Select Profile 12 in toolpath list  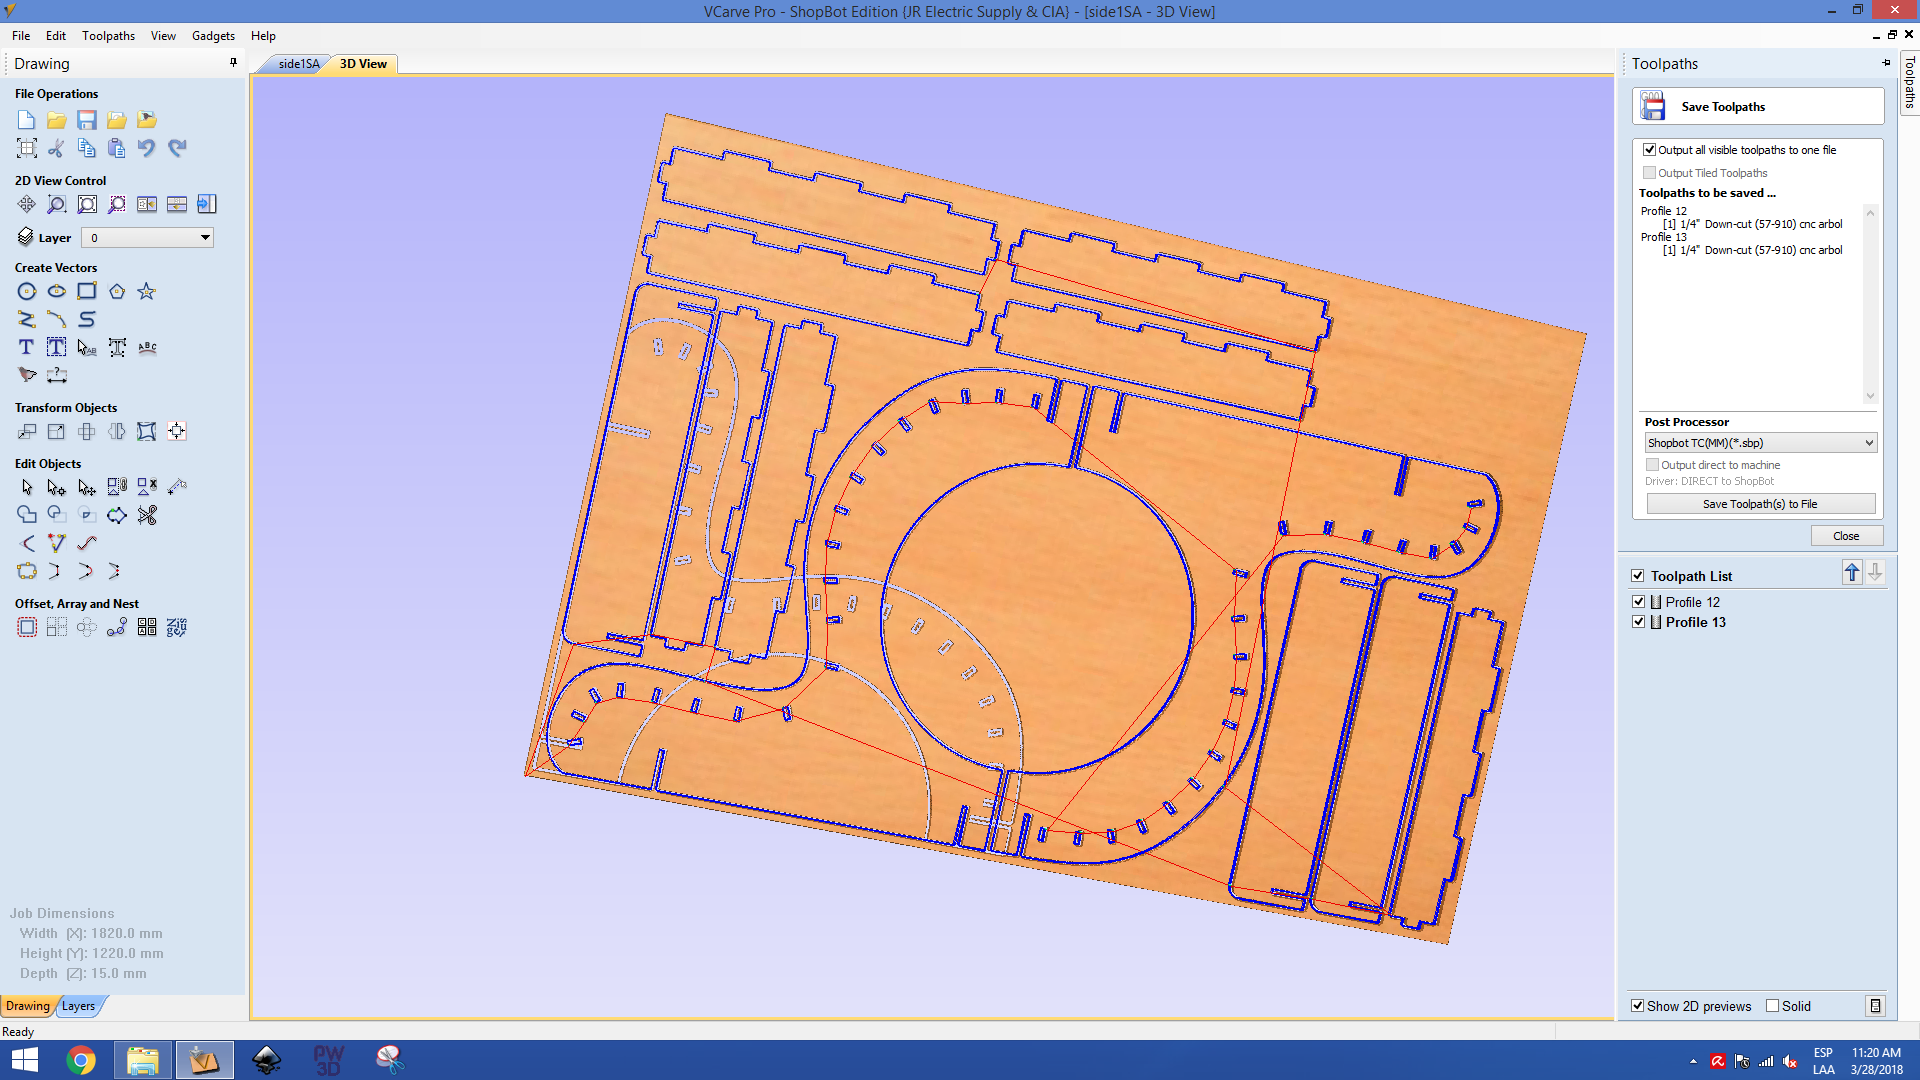click(x=1693, y=602)
